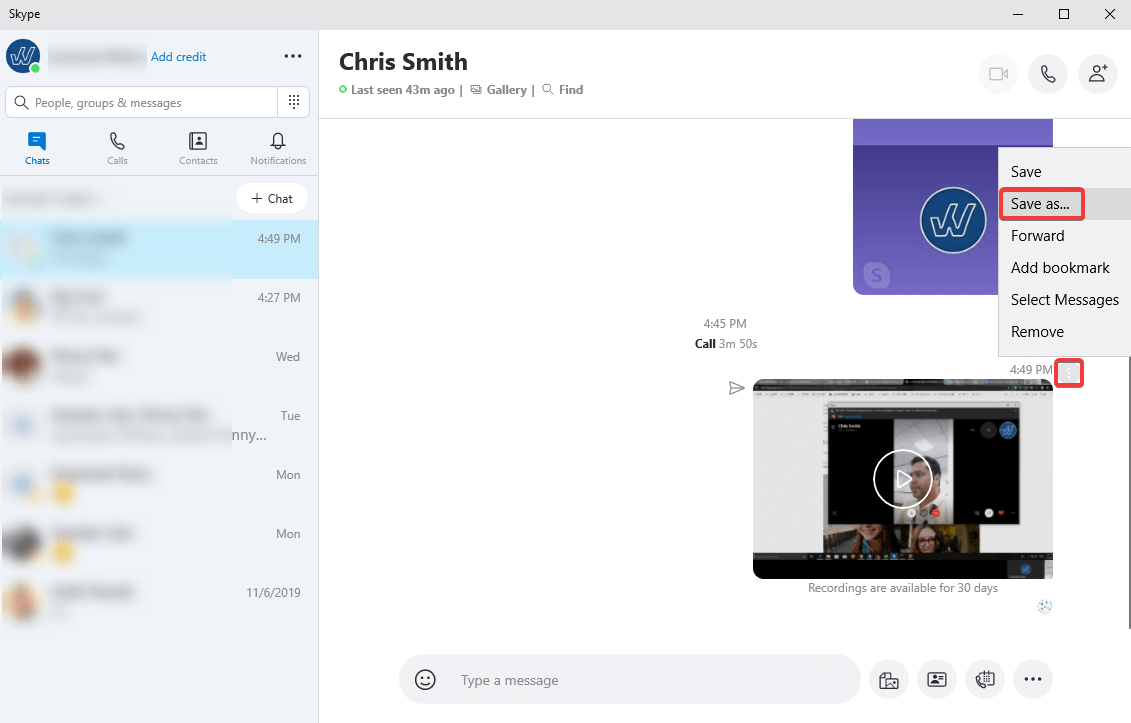This screenshot has height=723, width=1131.
Task: Play the recorded call video
Action: (902, 478)
